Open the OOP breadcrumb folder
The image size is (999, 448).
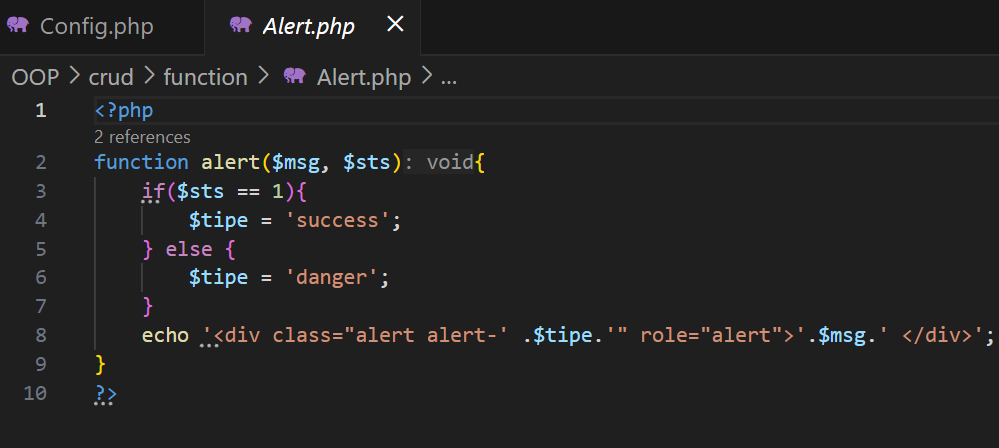33,77
